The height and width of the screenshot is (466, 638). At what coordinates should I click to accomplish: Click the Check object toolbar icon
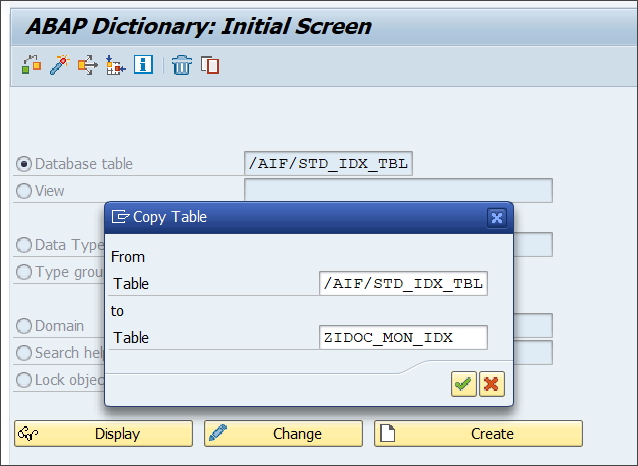tap(32, 65)
